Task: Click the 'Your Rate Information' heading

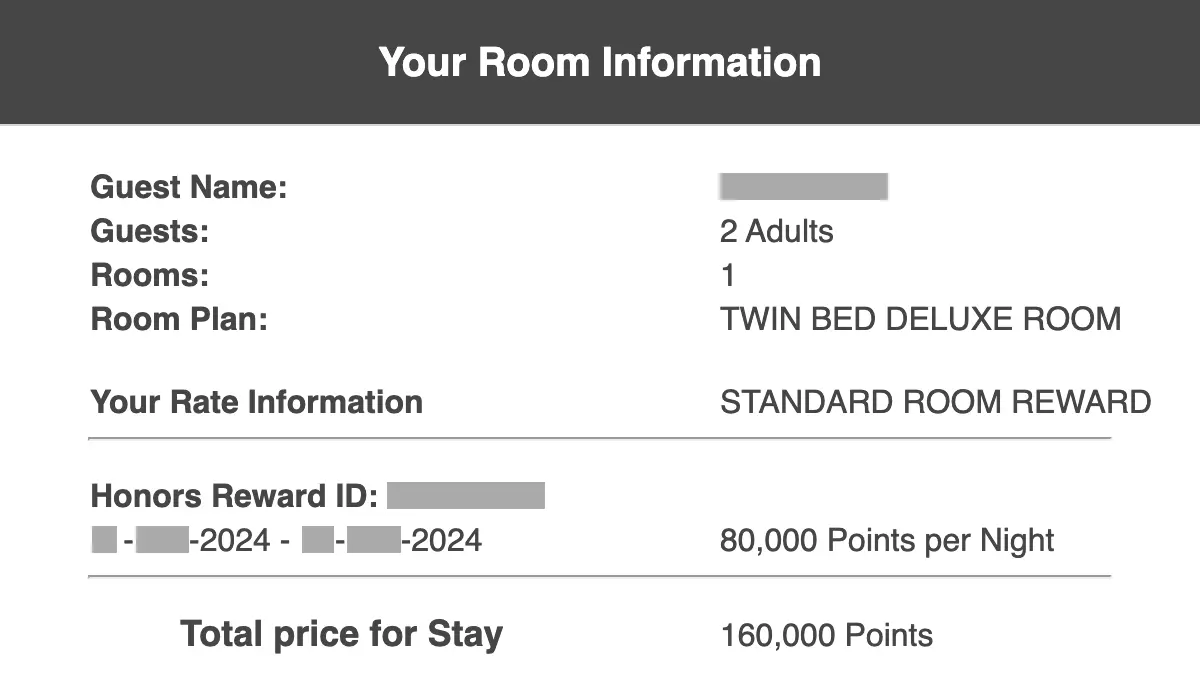Action: (x=257, y=402)
